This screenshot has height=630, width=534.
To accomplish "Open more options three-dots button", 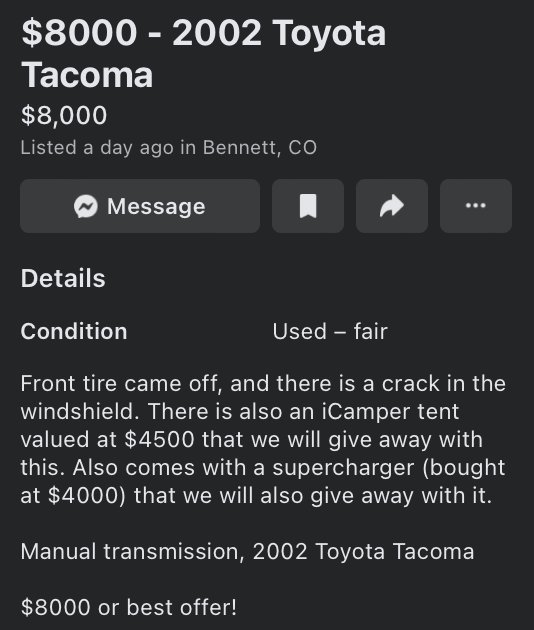I will coord(476,206).
